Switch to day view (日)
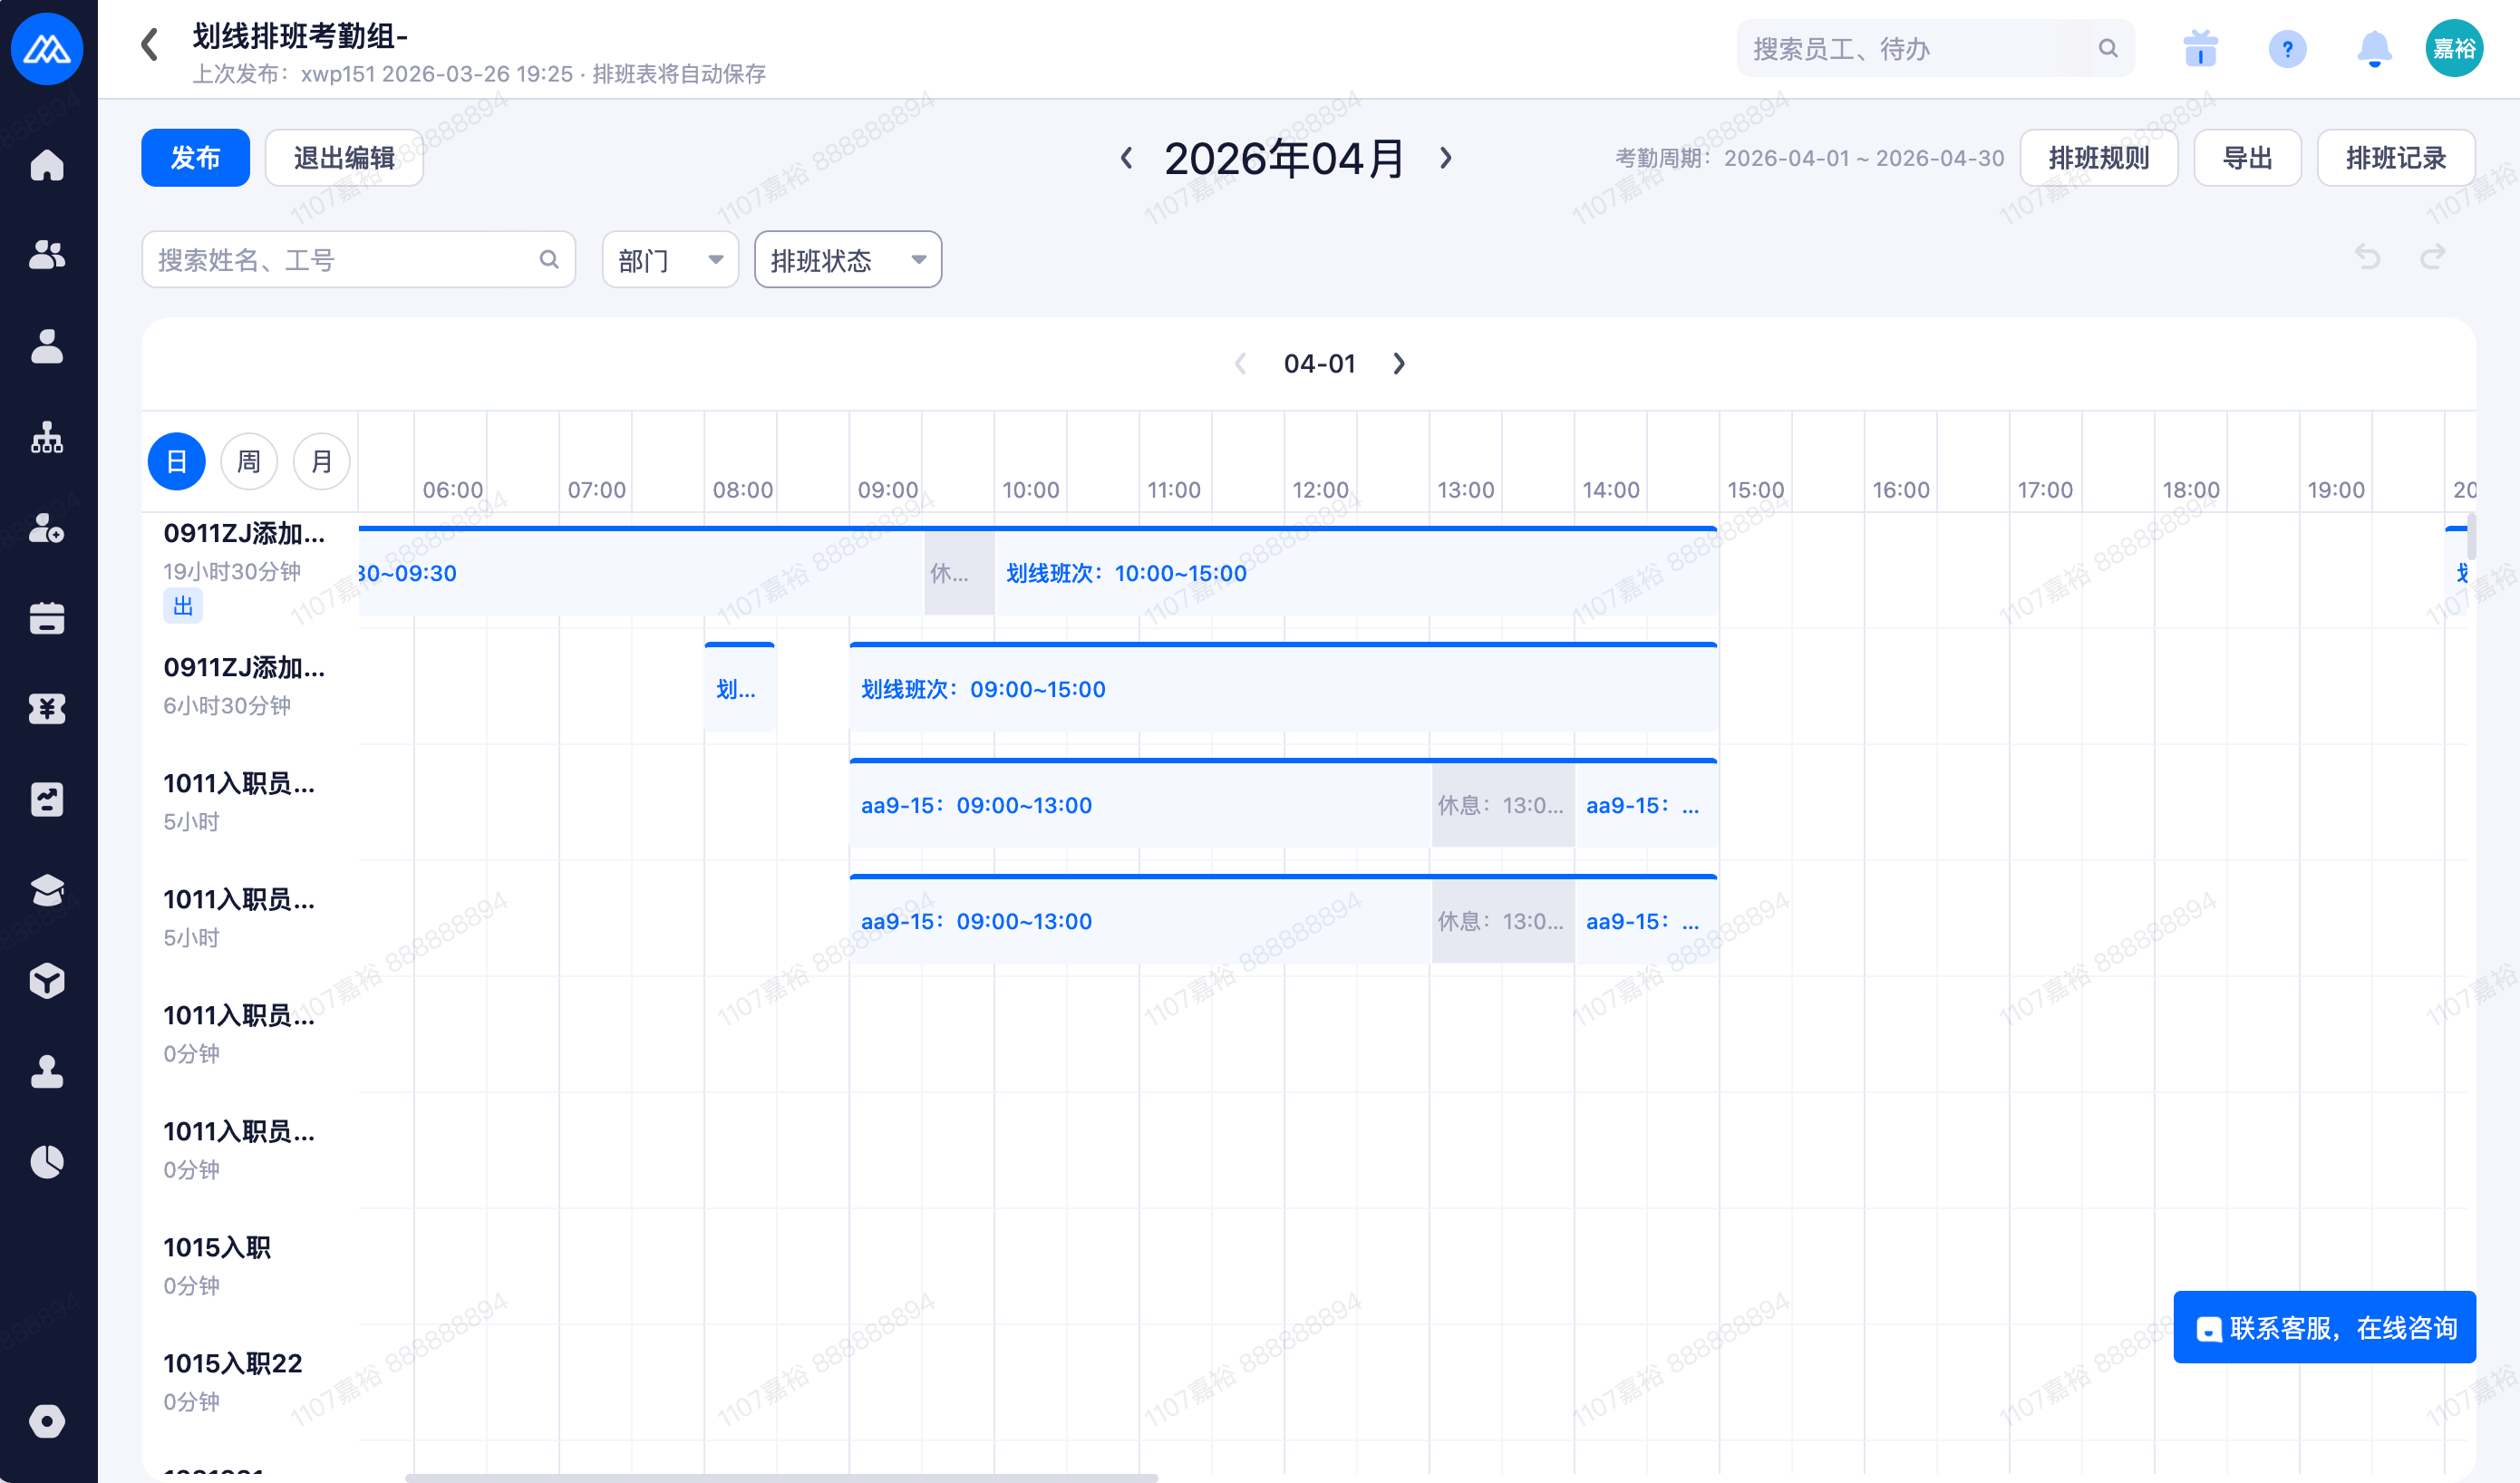2520x1483 pixels. click(x=177, y=461)
